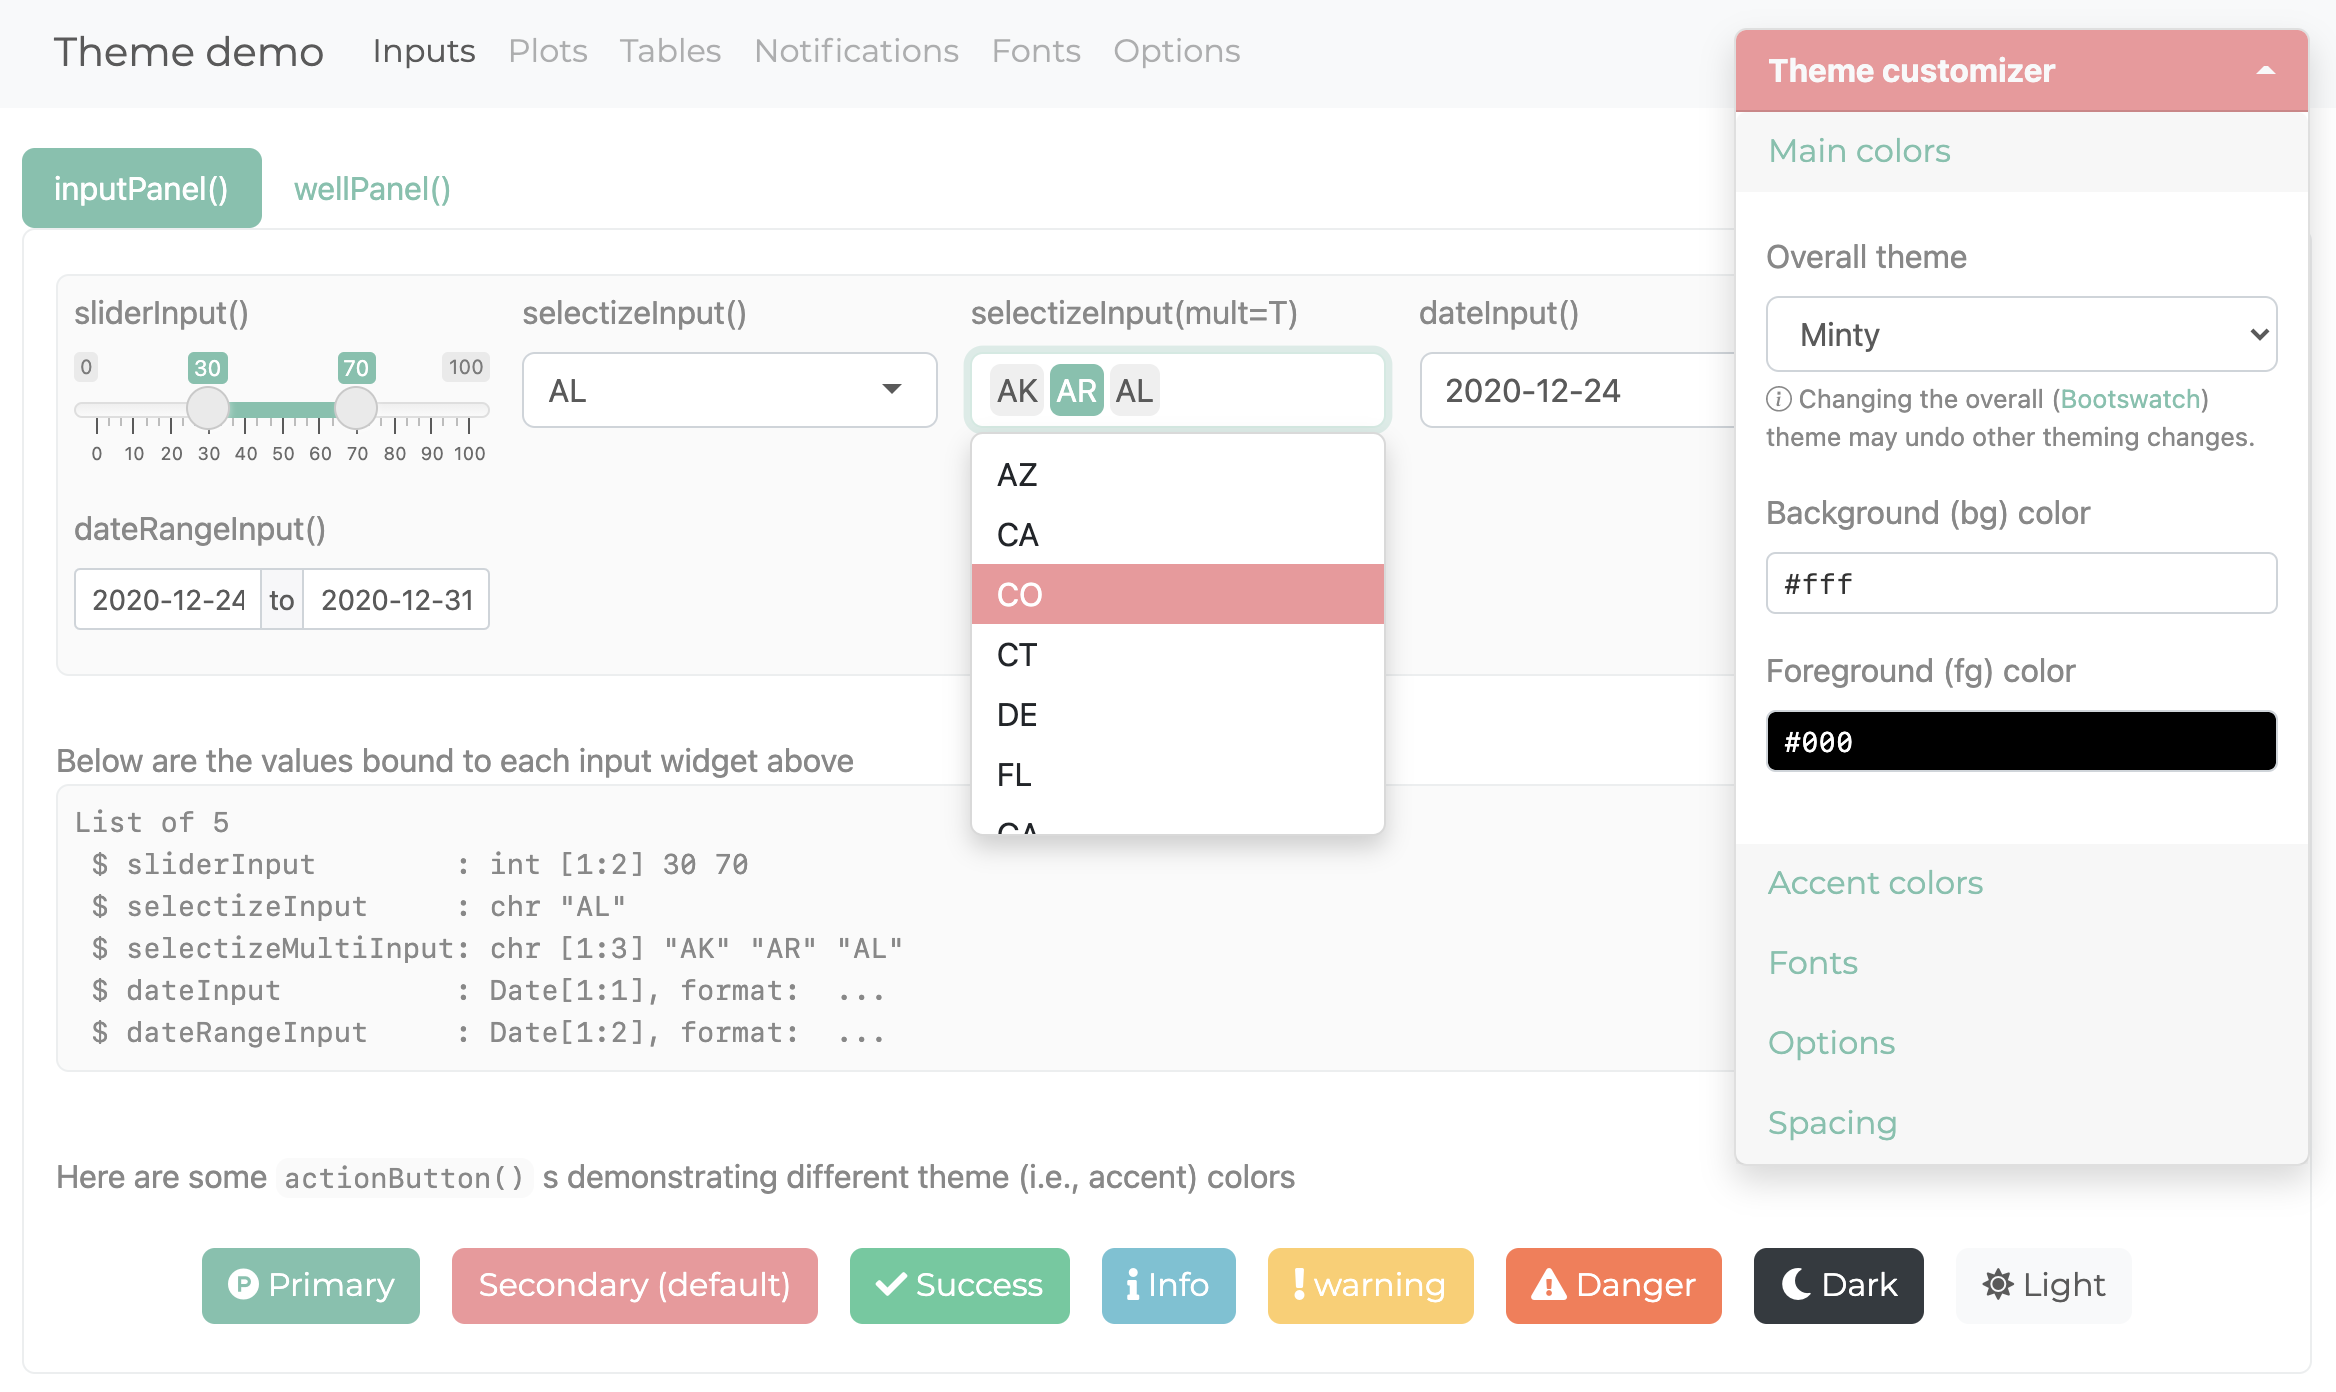Switch to the Plots navigation tab
This screenshot has width=2336, height=1392.
pos(547,50)
